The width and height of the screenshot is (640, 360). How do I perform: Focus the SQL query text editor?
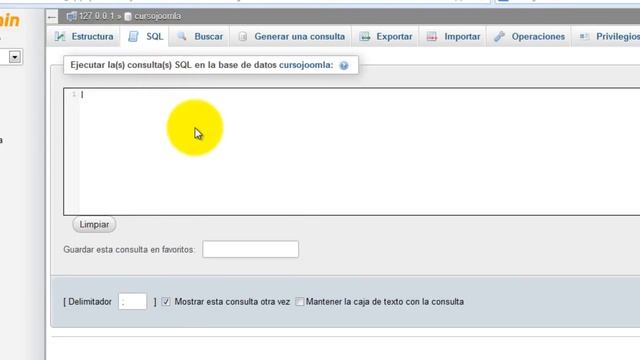(351, 151)
